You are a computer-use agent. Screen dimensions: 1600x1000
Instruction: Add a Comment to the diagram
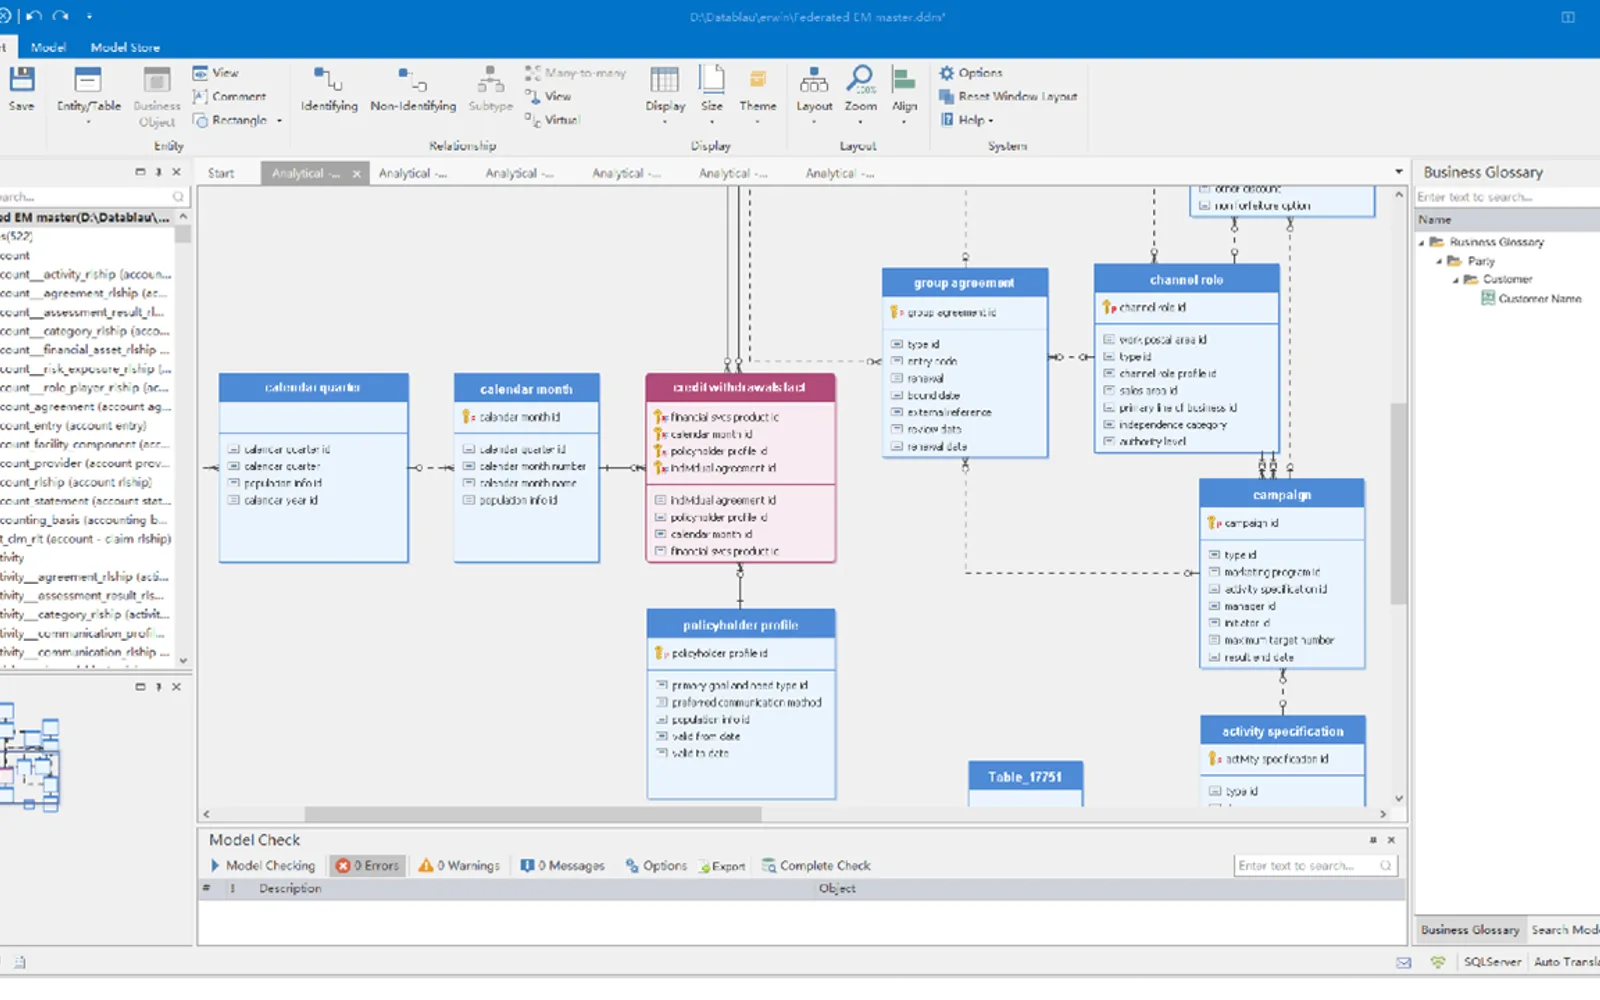point(229,97)
